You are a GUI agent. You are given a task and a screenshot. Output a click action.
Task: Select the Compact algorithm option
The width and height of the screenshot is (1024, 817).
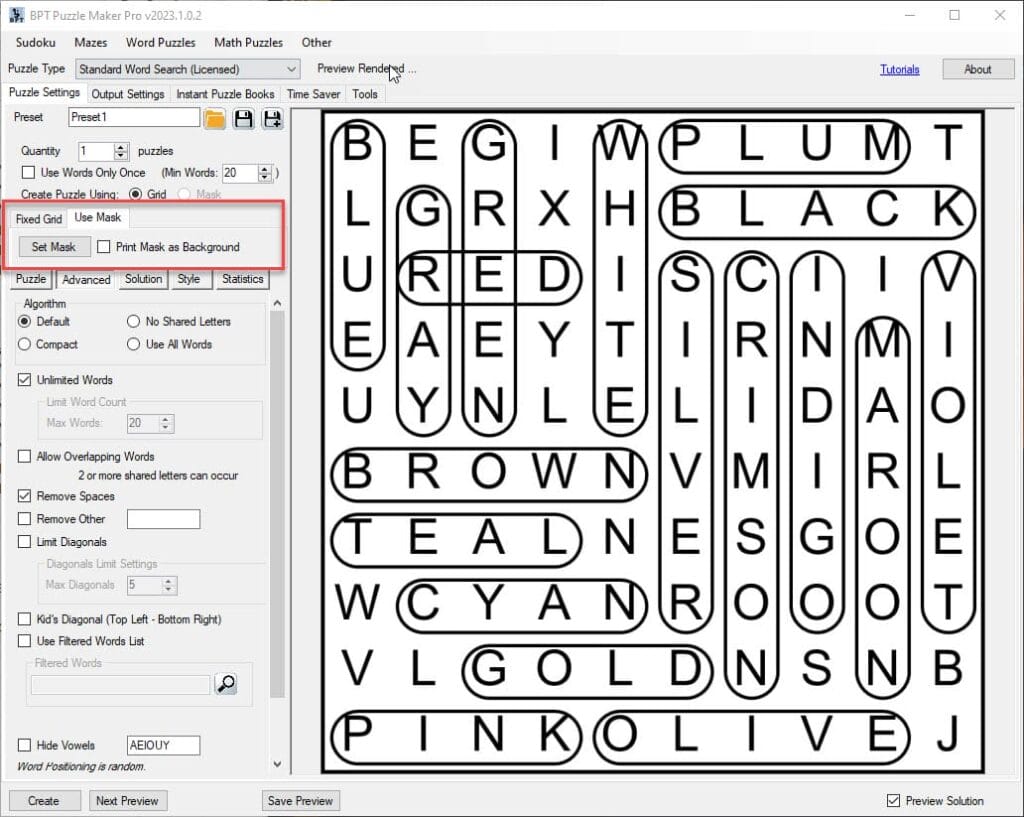pos(25,344)
